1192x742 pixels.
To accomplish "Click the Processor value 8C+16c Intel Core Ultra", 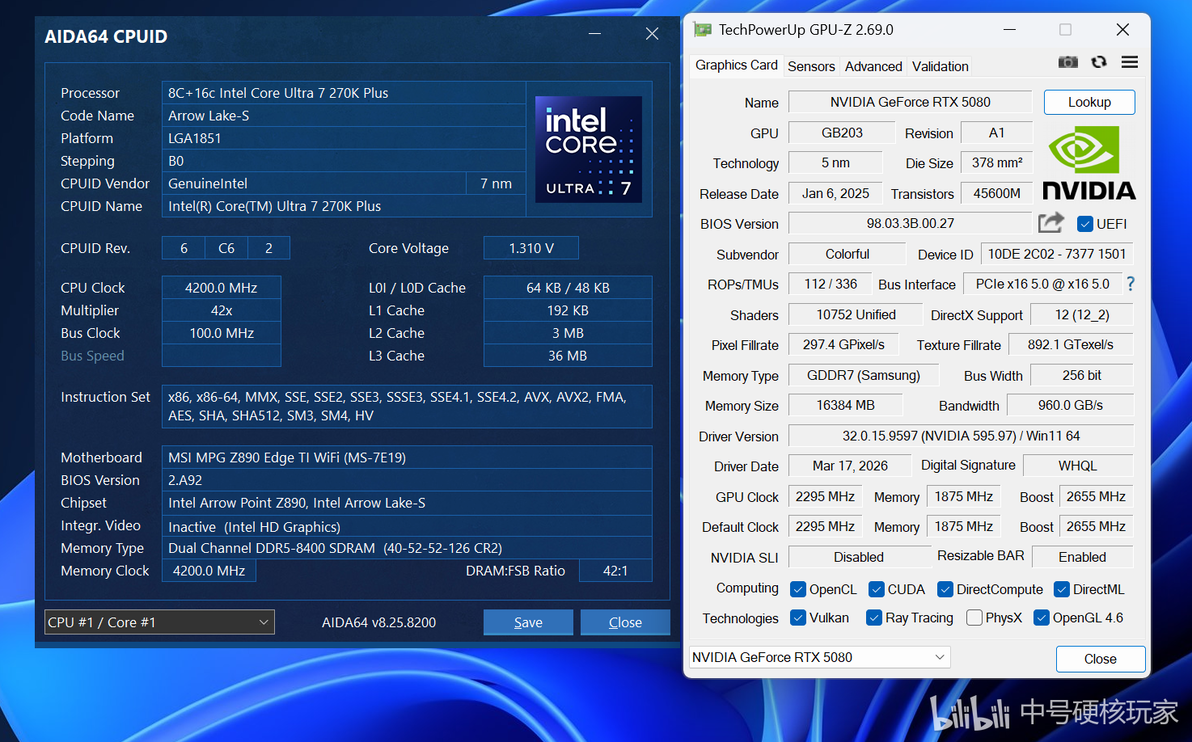I will click(x=344, y=93).
